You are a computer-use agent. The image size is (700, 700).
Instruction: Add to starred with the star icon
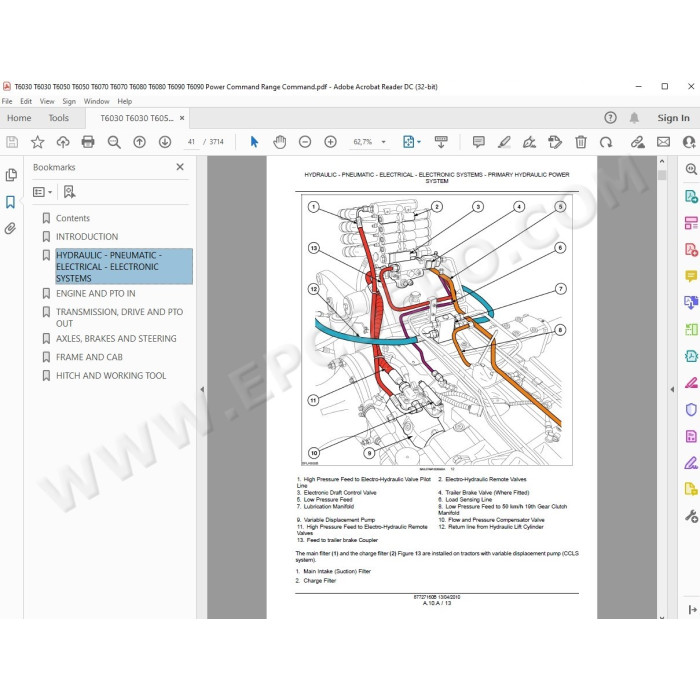click(x=38, y=142)
